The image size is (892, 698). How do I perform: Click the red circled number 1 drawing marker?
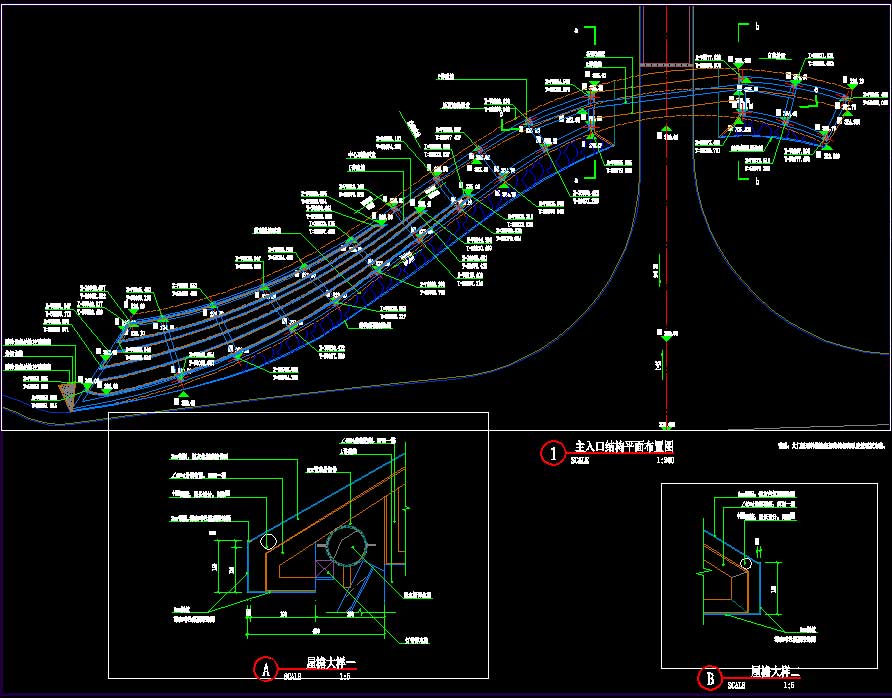coord(555,453)
